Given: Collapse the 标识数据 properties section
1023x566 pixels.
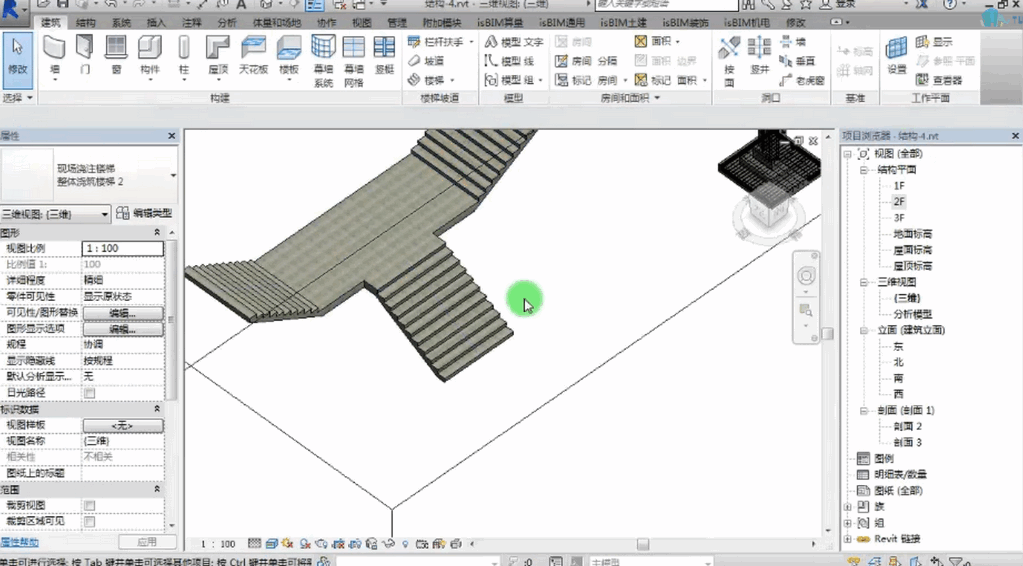Looking at the screenshot, I should [157, 409].
